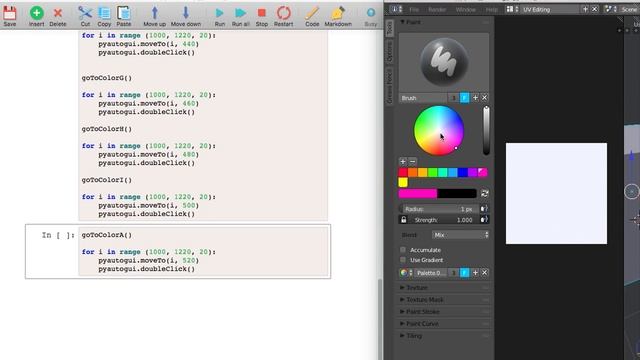Screen dimensions: 640x360
Task: Delete the UV Editing screen layout
Action: [595, 9]
